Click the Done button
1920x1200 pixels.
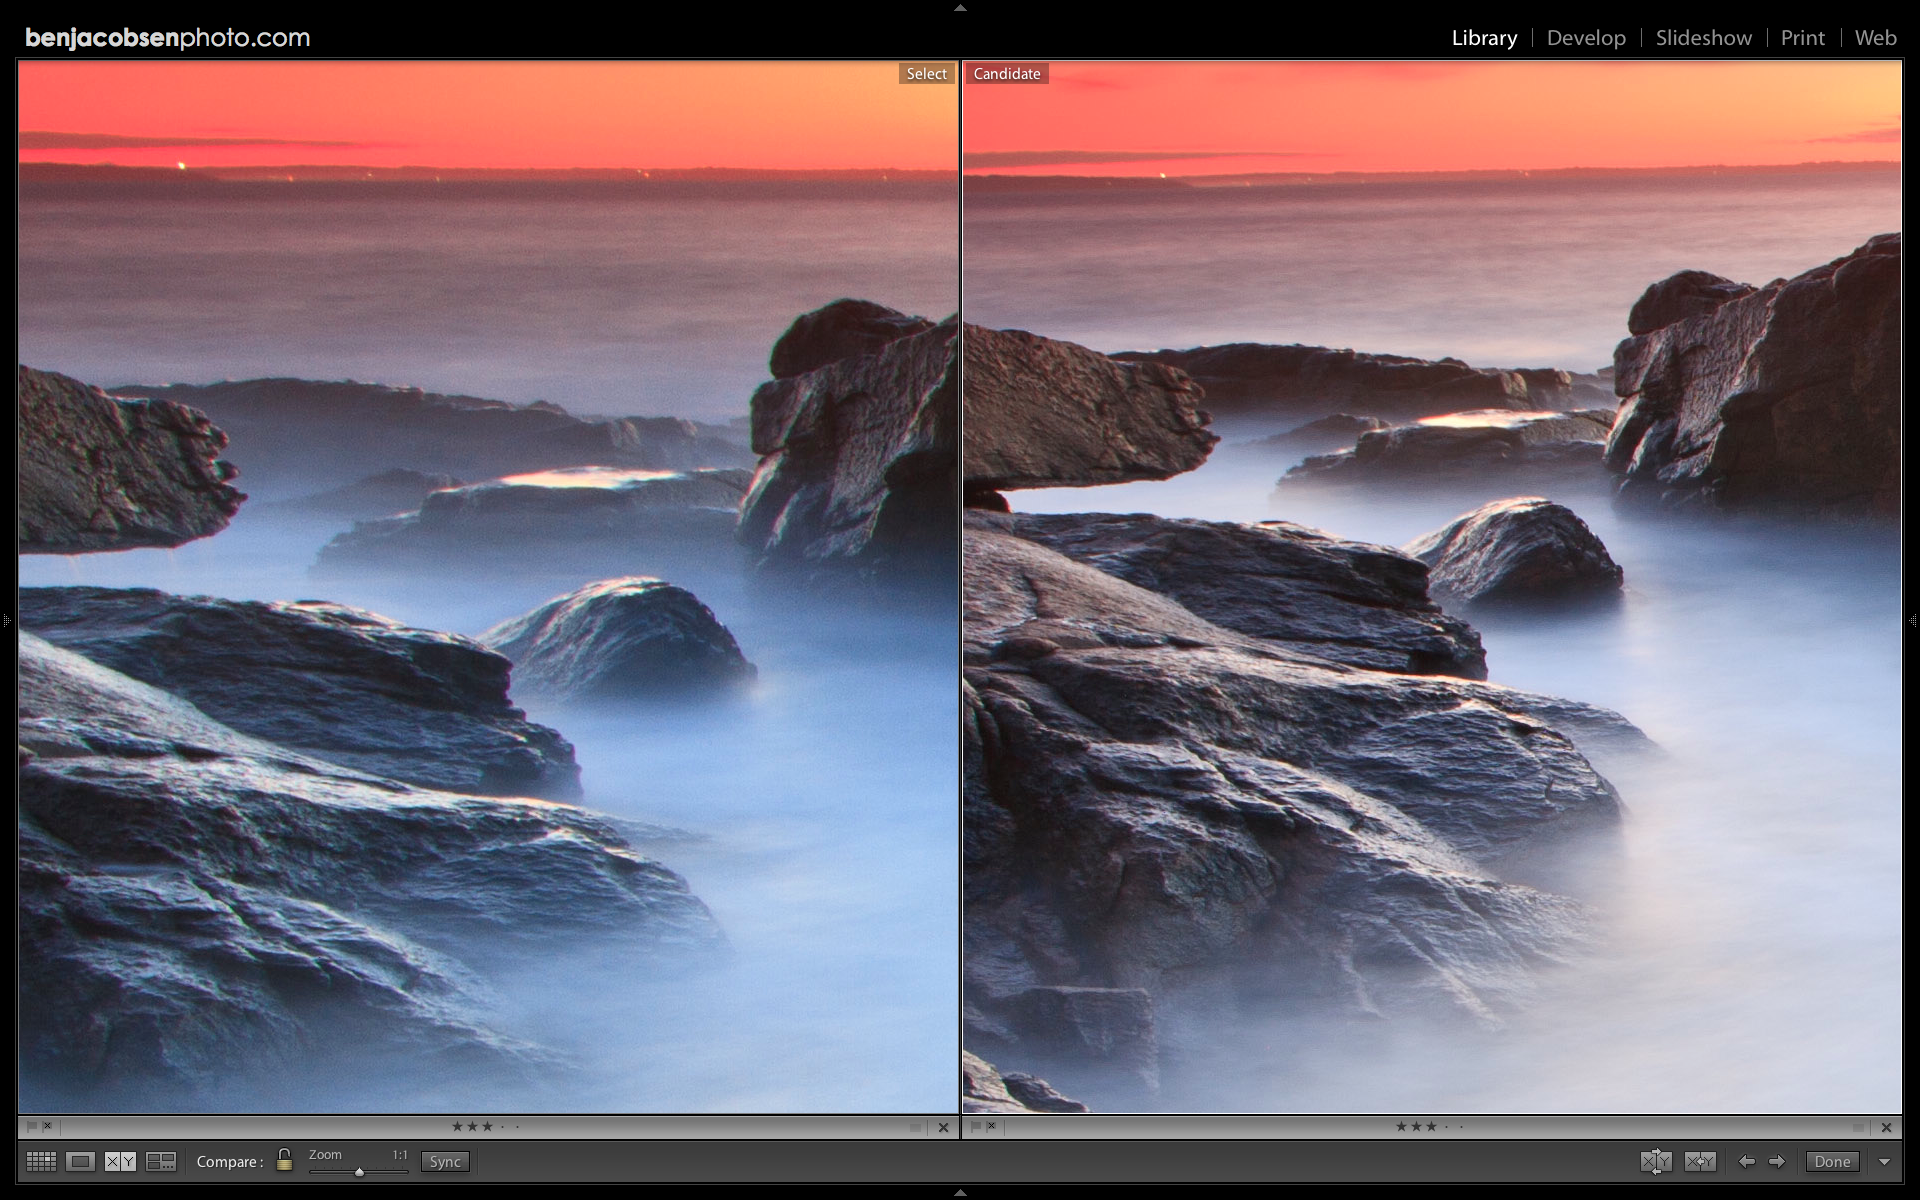pyautogui.click(x=1832, y=1161)
